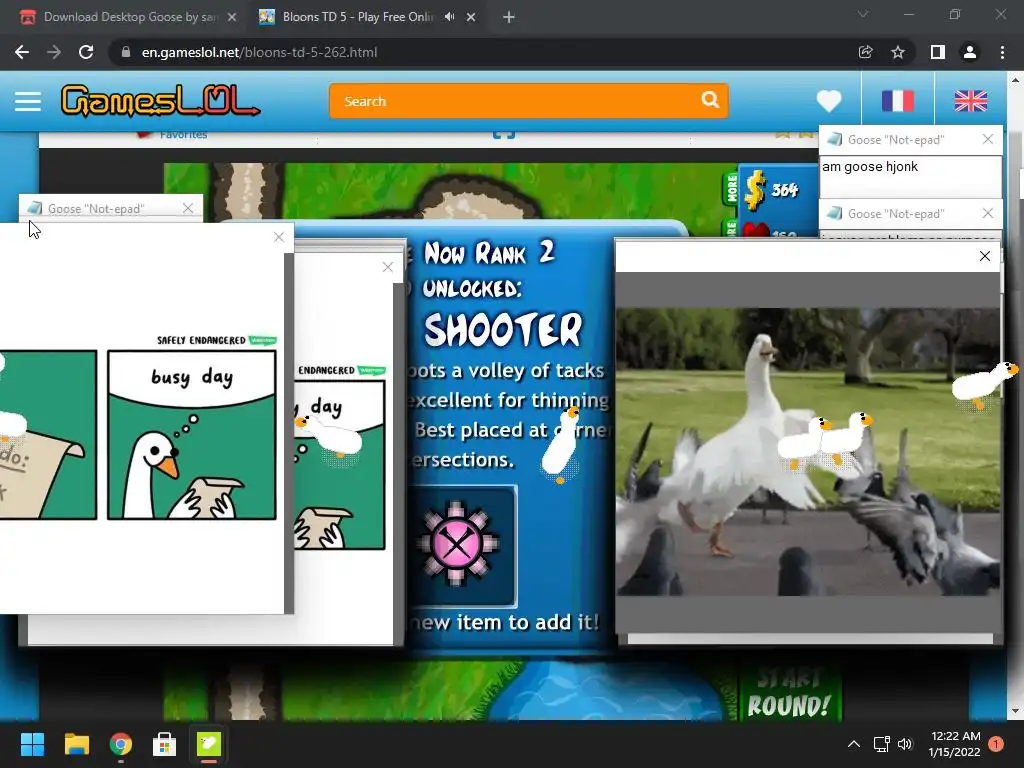Show hidden system tray icons
The width and height of the screenshot is (1024, 768).
[x=854, y=744]
